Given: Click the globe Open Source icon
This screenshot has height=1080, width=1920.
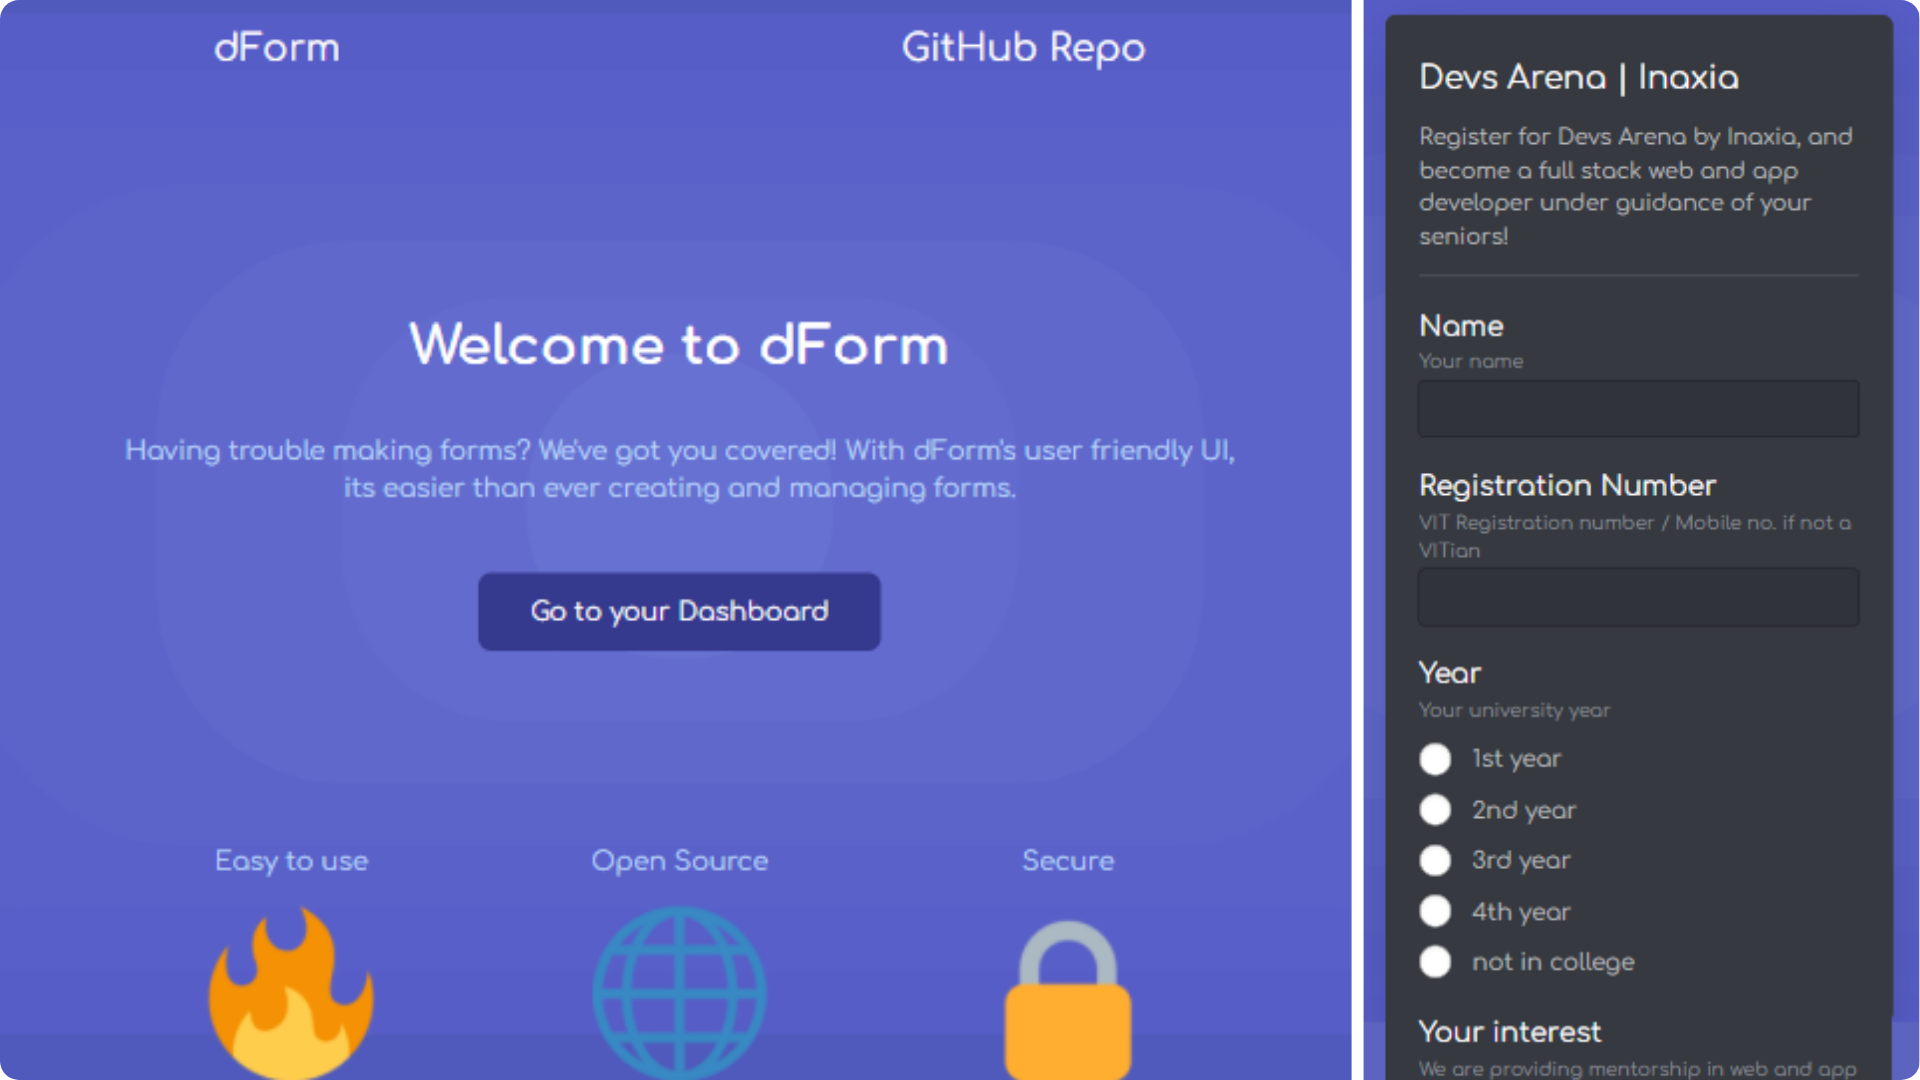Looking at the screenshot, I should point(679,992).
